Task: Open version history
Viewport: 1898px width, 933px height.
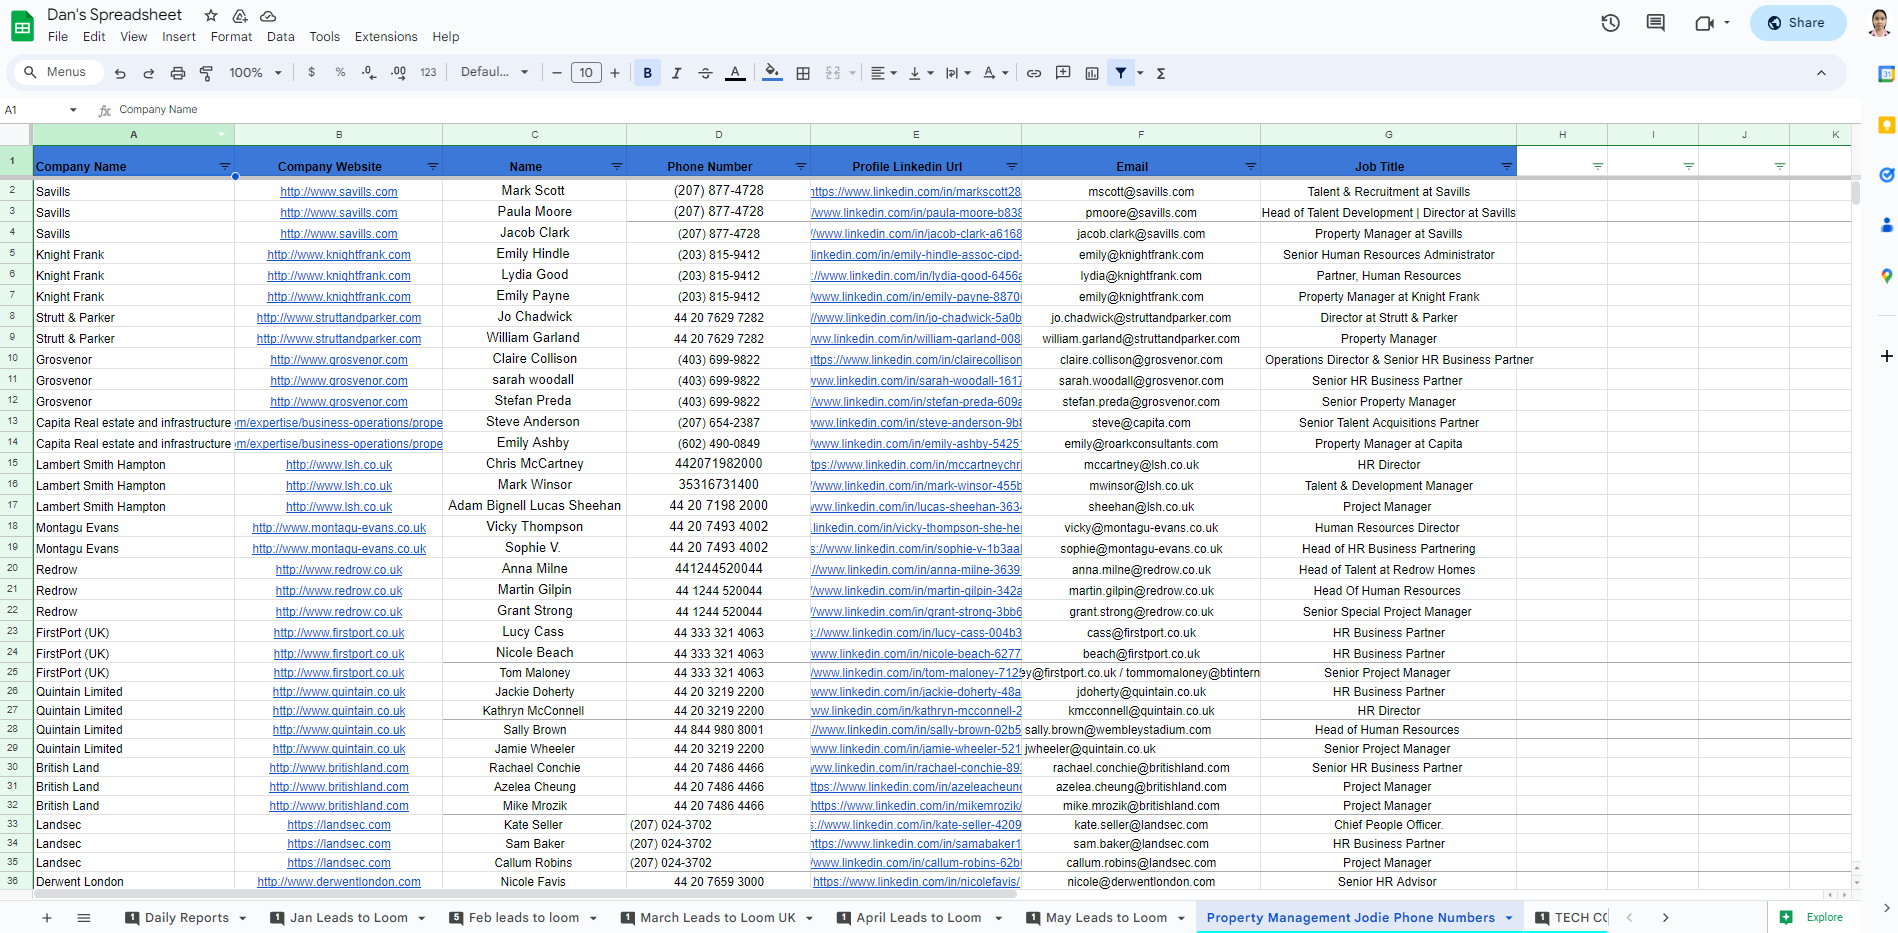Action: click(x=1610, y=23)
